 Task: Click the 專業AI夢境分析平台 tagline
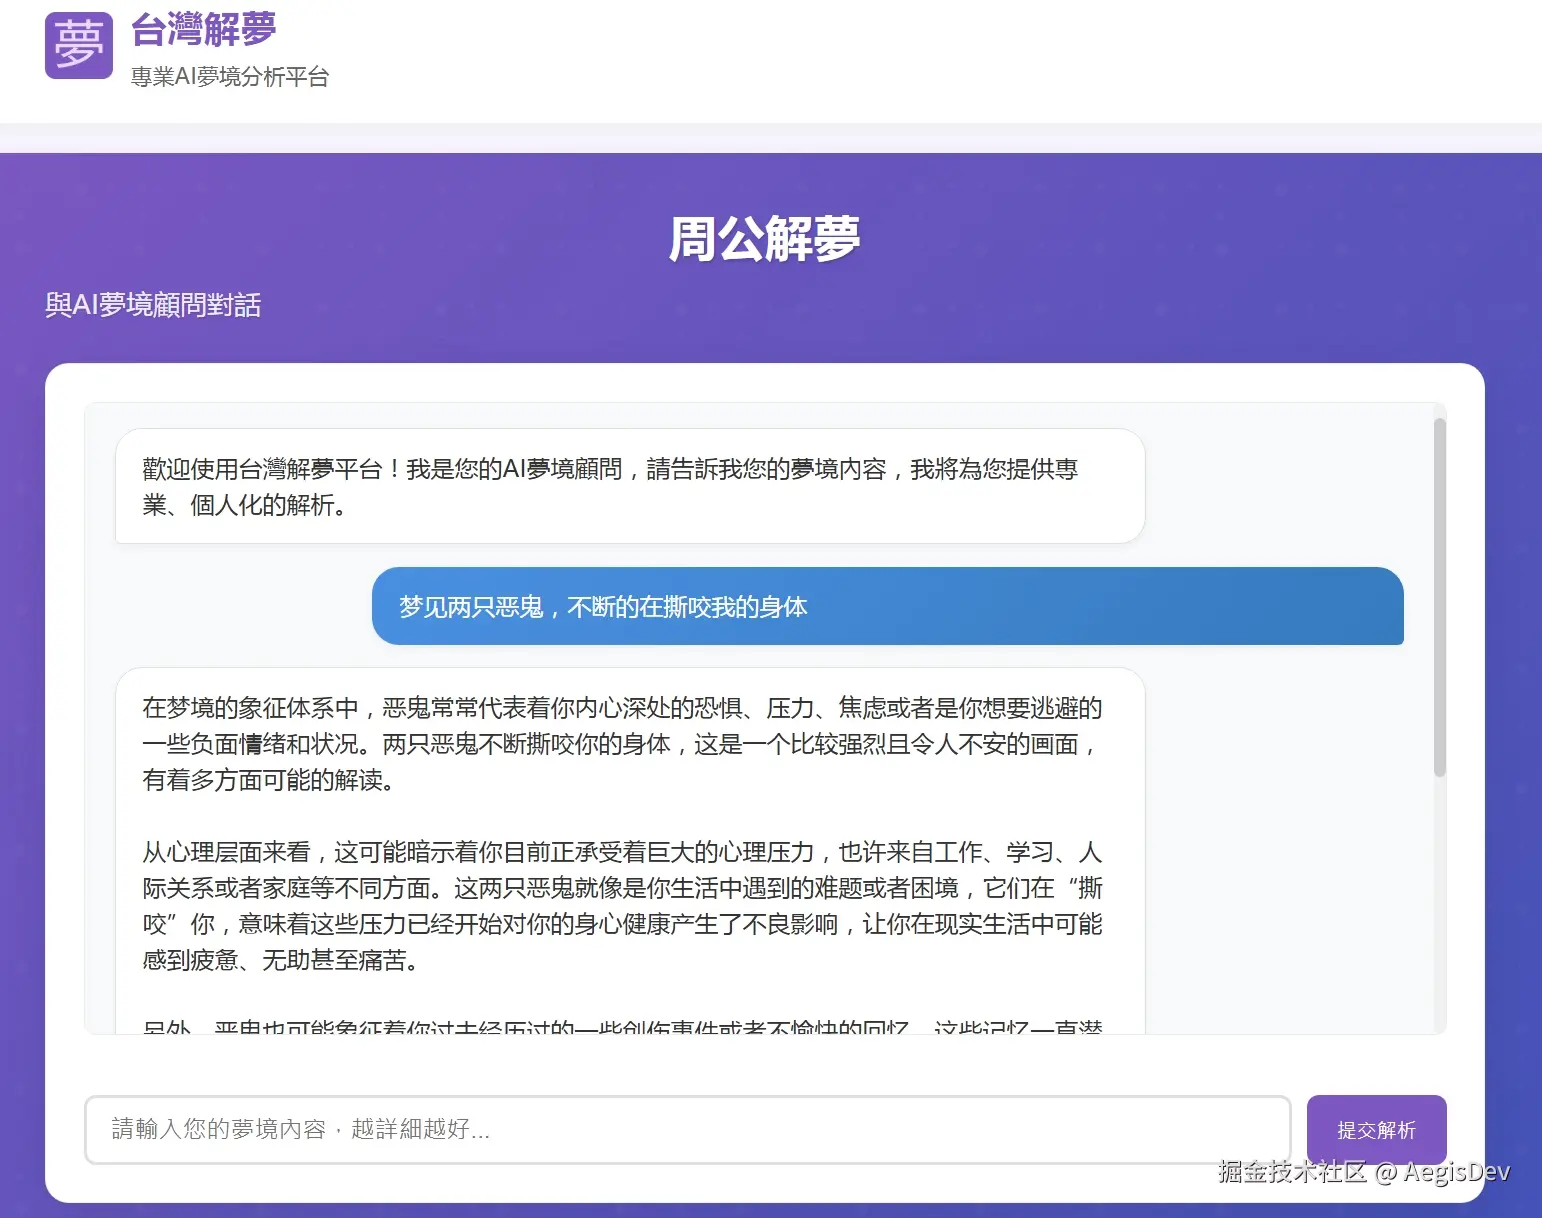(x=230, y=77)
